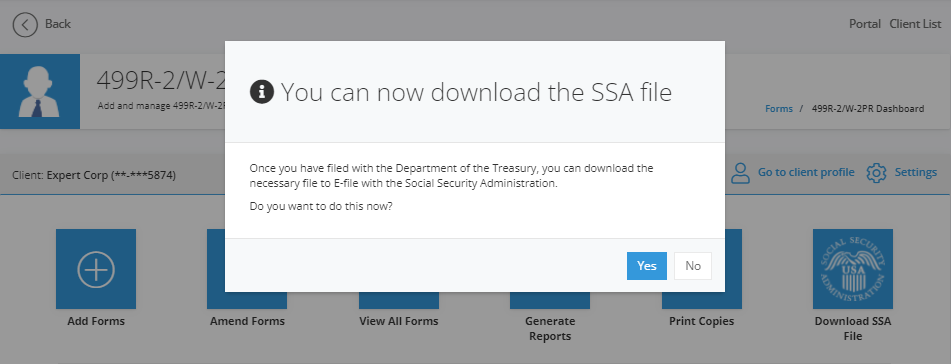Click the Back text label
This screenshot has height=364, width=951.
click(x=58, y=24)
